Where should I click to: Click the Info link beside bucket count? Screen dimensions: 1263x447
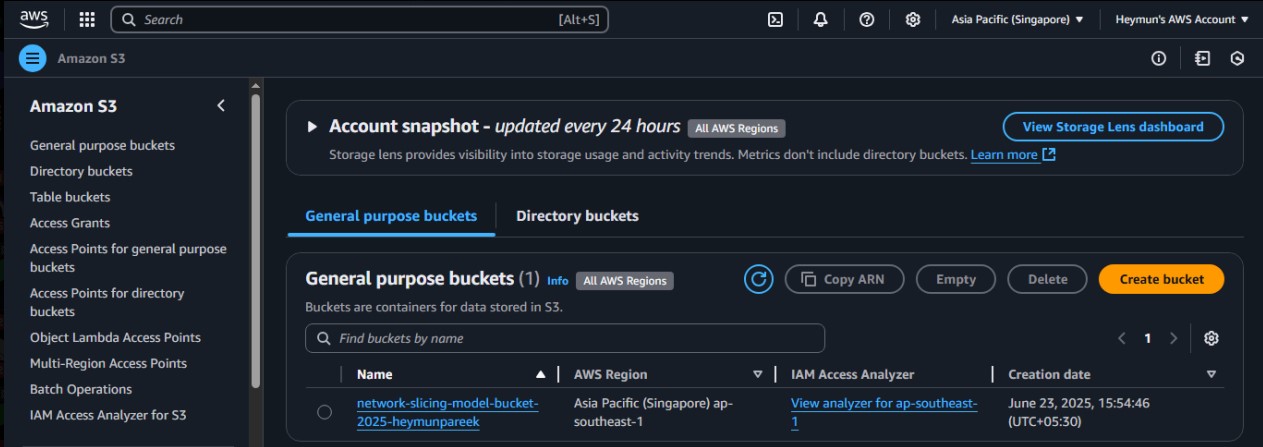tap(557, 281)
